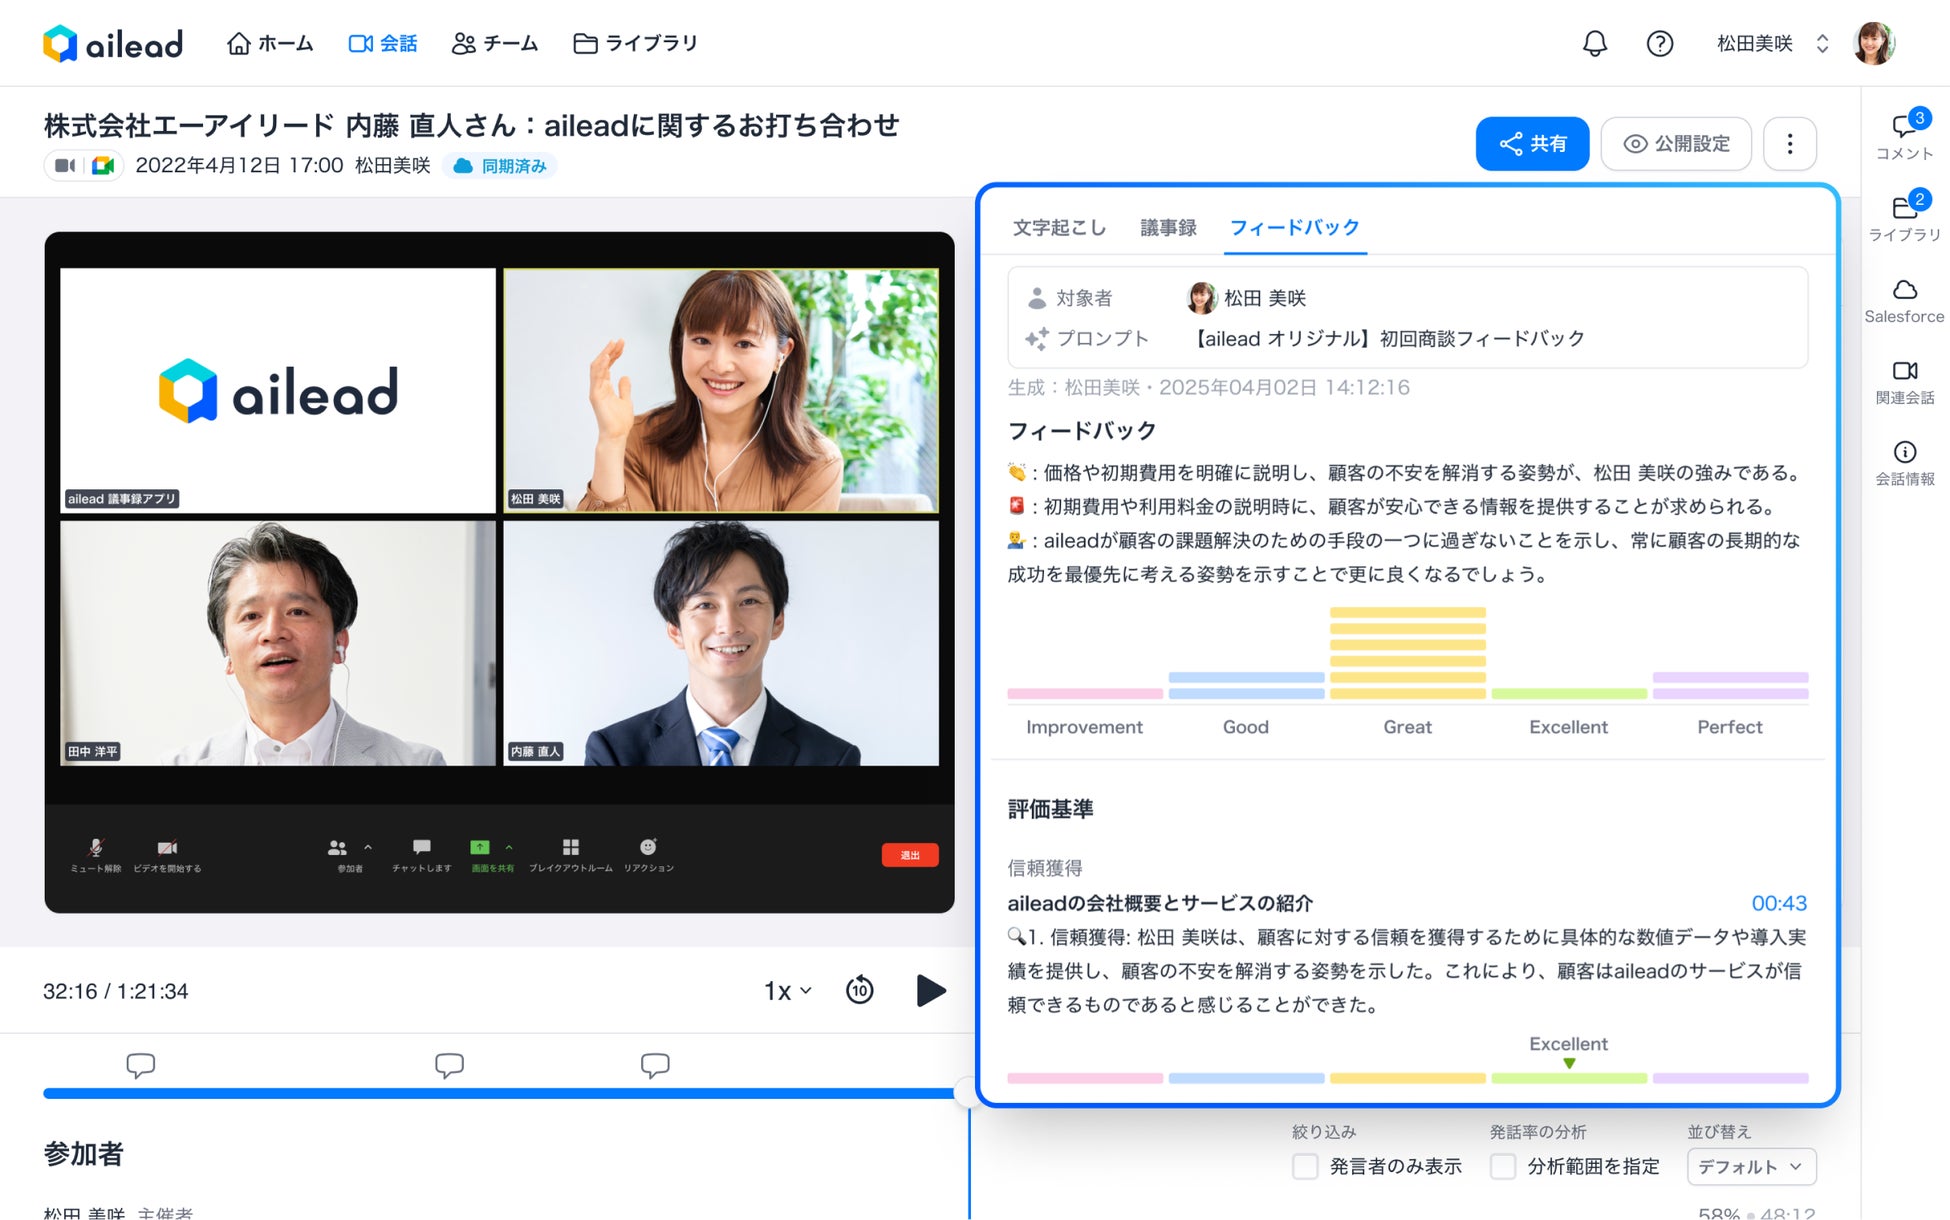Click the help question mark icon
This screenshot has height=1220, width=1950.
point(1659,44)
